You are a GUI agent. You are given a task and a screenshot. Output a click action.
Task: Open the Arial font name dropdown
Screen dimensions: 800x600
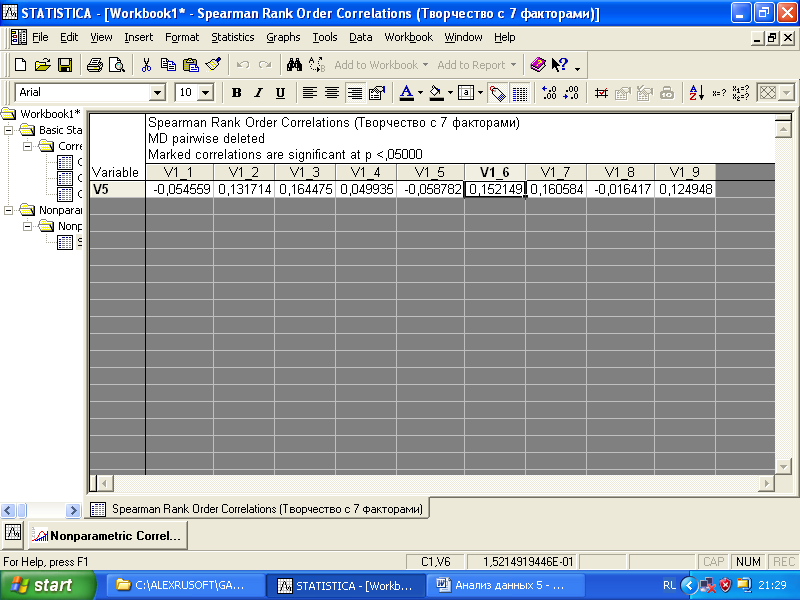click(x=157, y=93)
